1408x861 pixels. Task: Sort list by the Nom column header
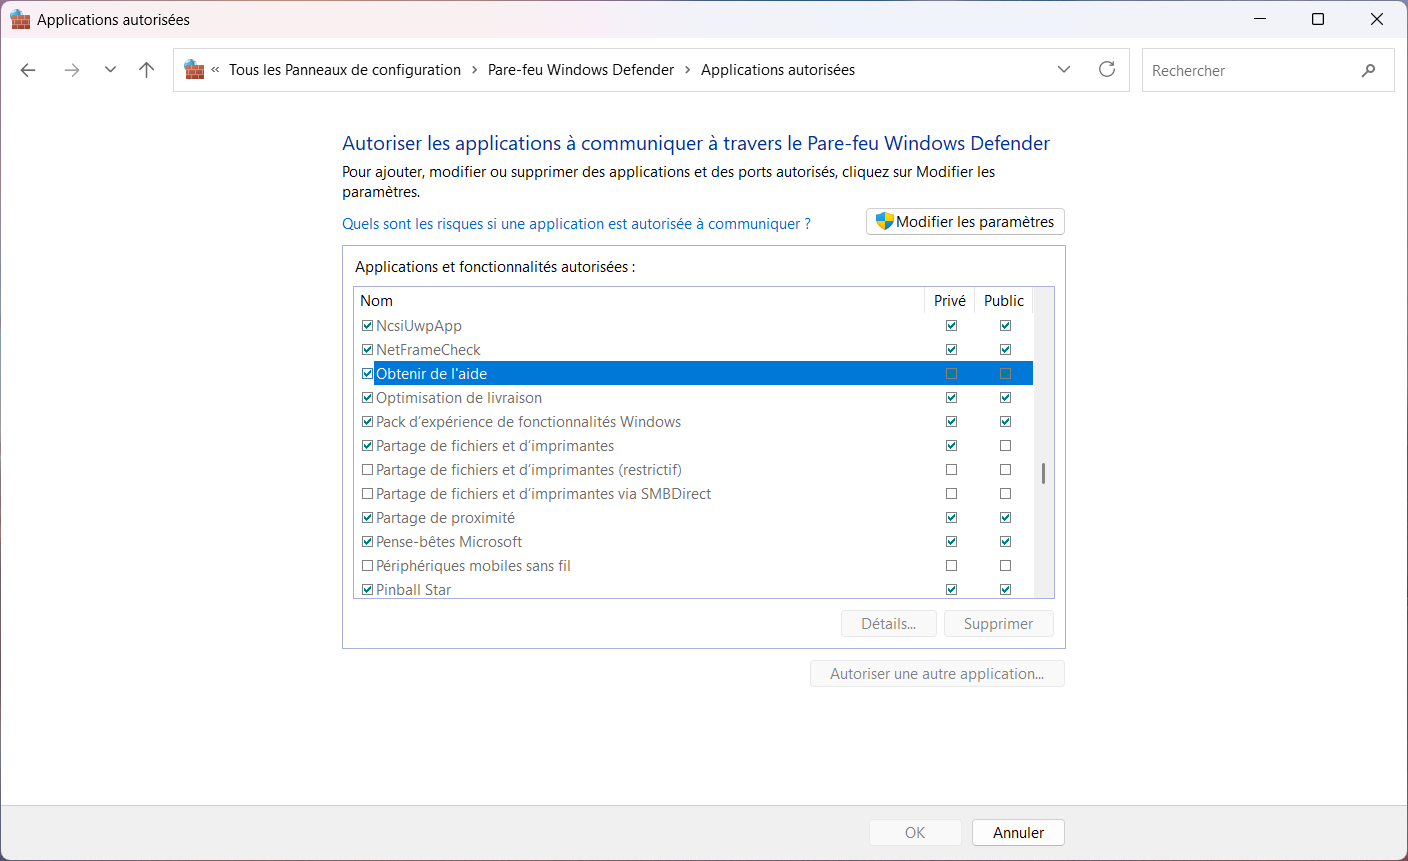coord(640,301)
